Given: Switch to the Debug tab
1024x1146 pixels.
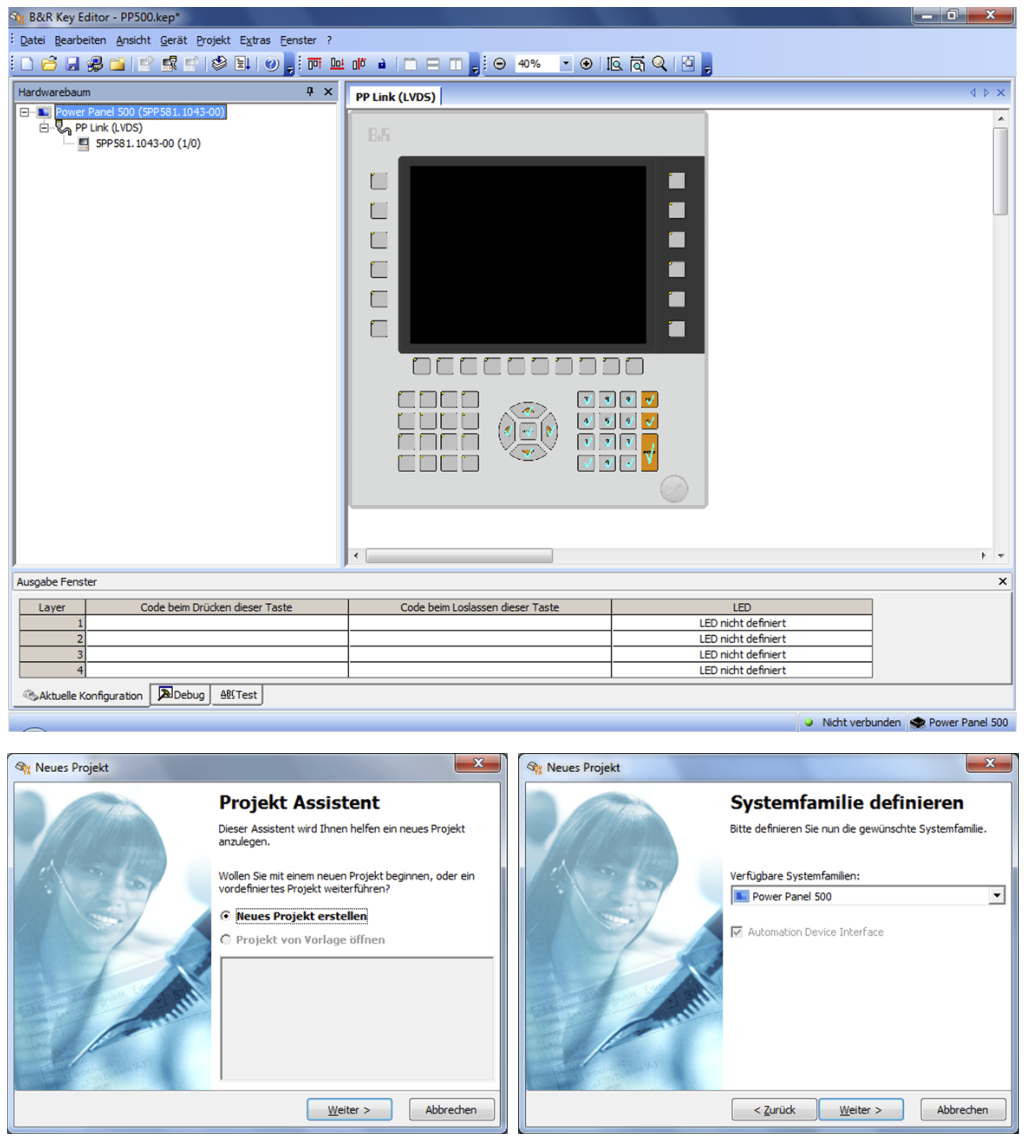Looking at the screenshot, I should [181, 695].
